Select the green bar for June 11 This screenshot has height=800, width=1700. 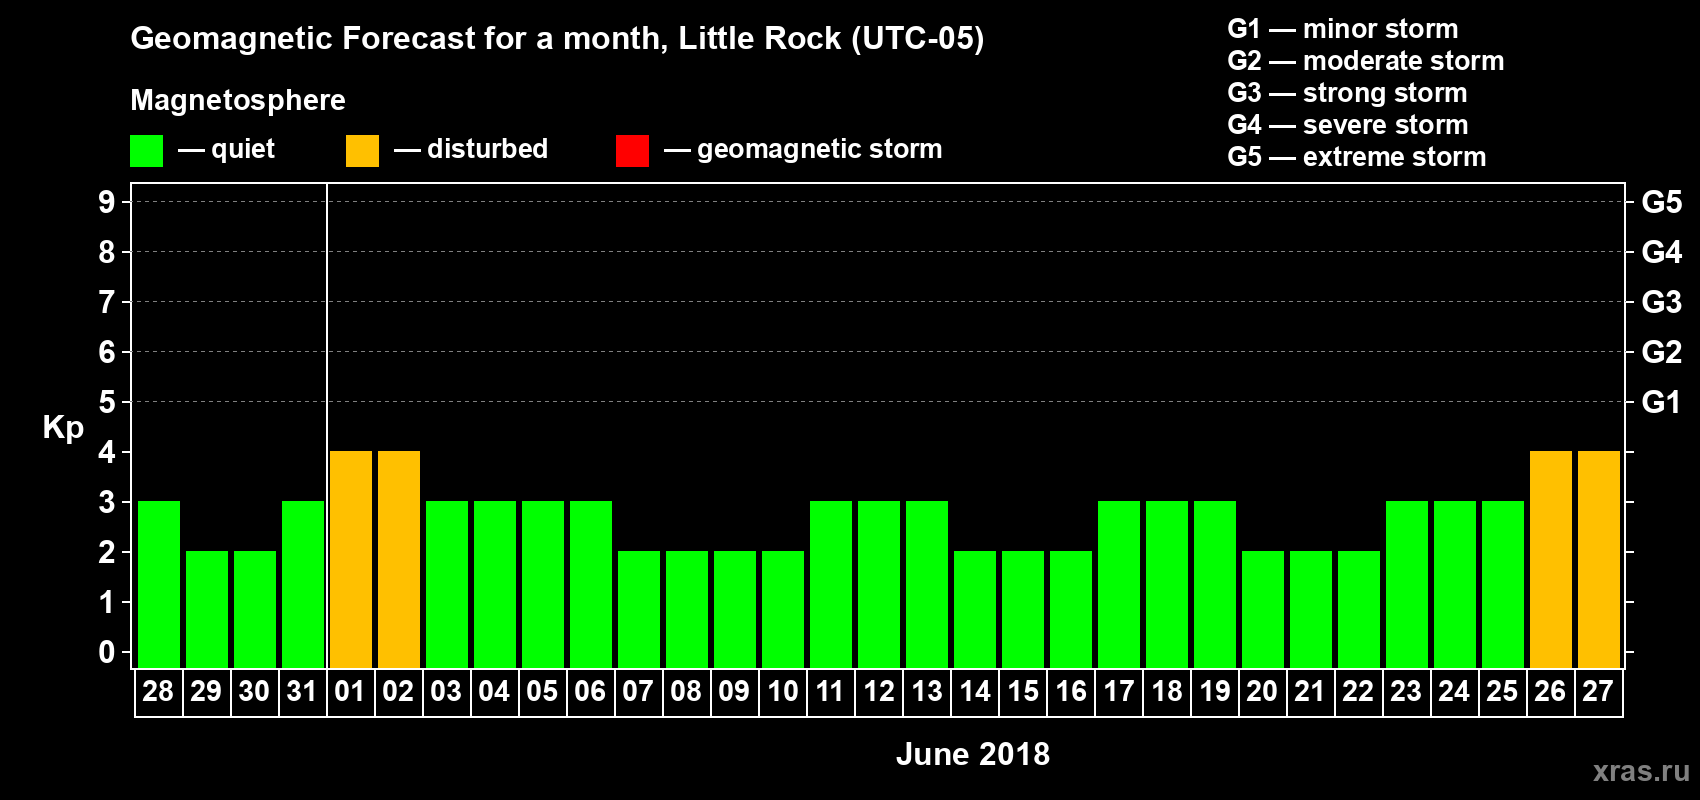831,585
